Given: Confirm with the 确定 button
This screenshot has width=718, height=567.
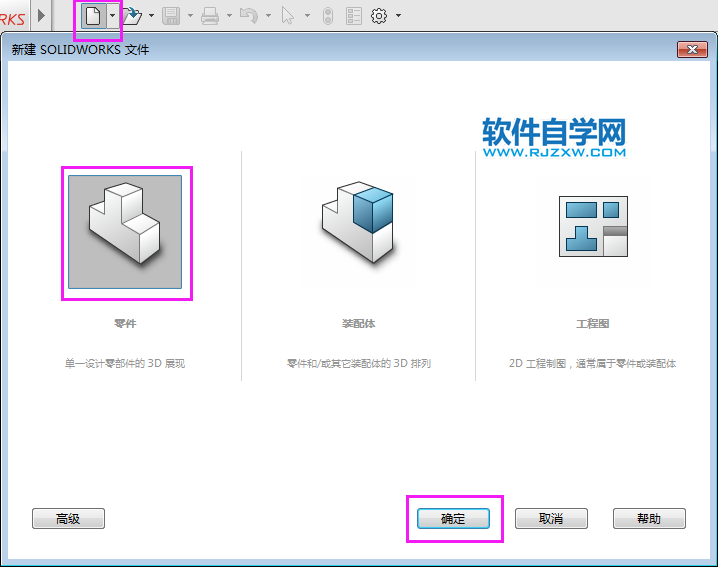Looking at the screenshot, I should coord(453,518).
